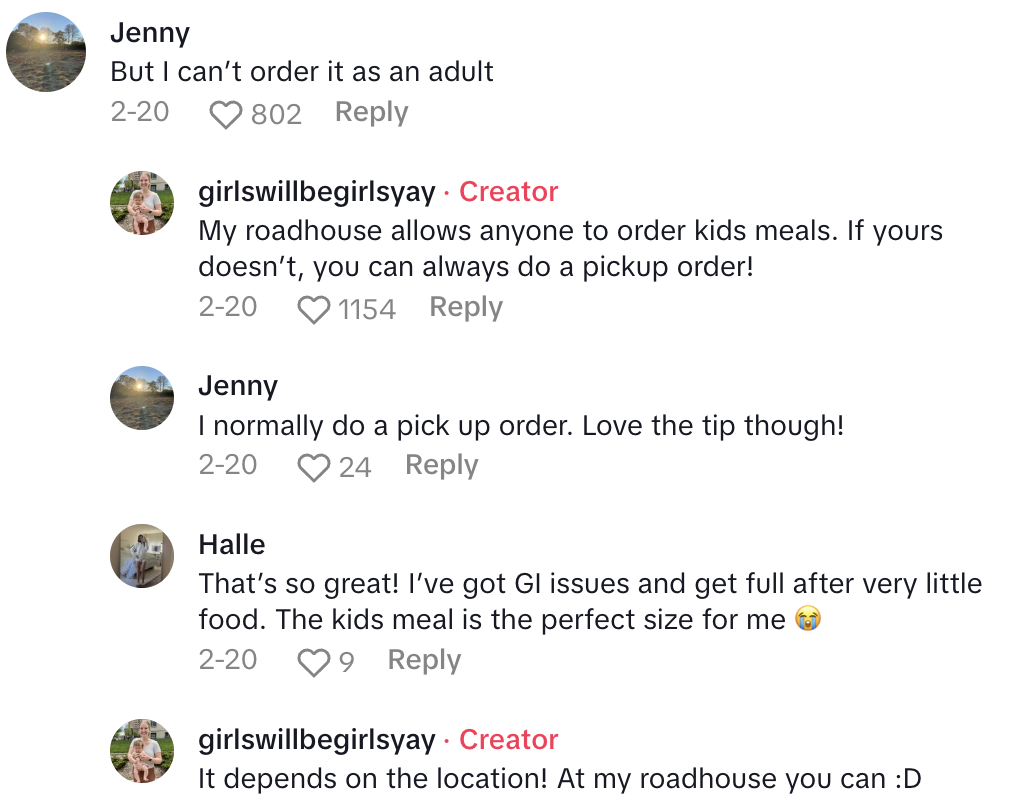The width and height of the screenshot is (1030, 802).
Task: Click the 802 like count
Action: click(x=276, y=114)
